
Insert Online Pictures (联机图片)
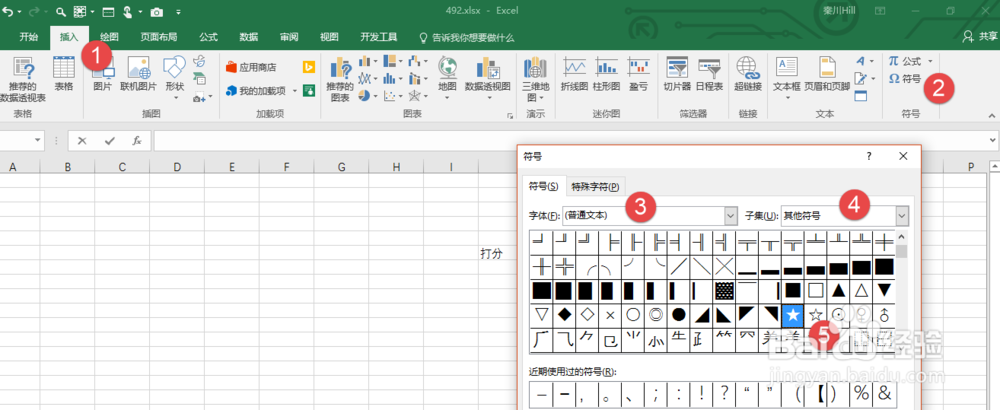[138, 74]
